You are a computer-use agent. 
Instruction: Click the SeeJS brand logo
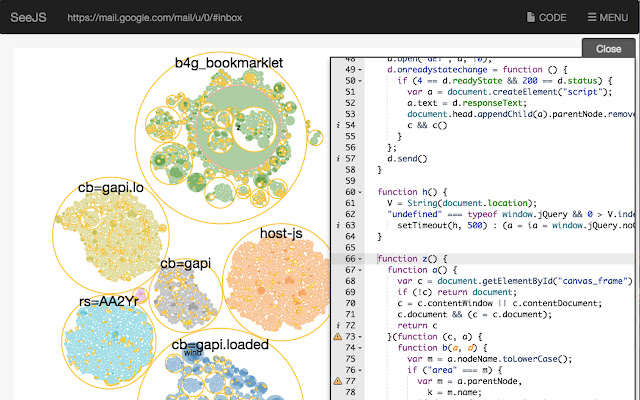[x=28, y=18]
